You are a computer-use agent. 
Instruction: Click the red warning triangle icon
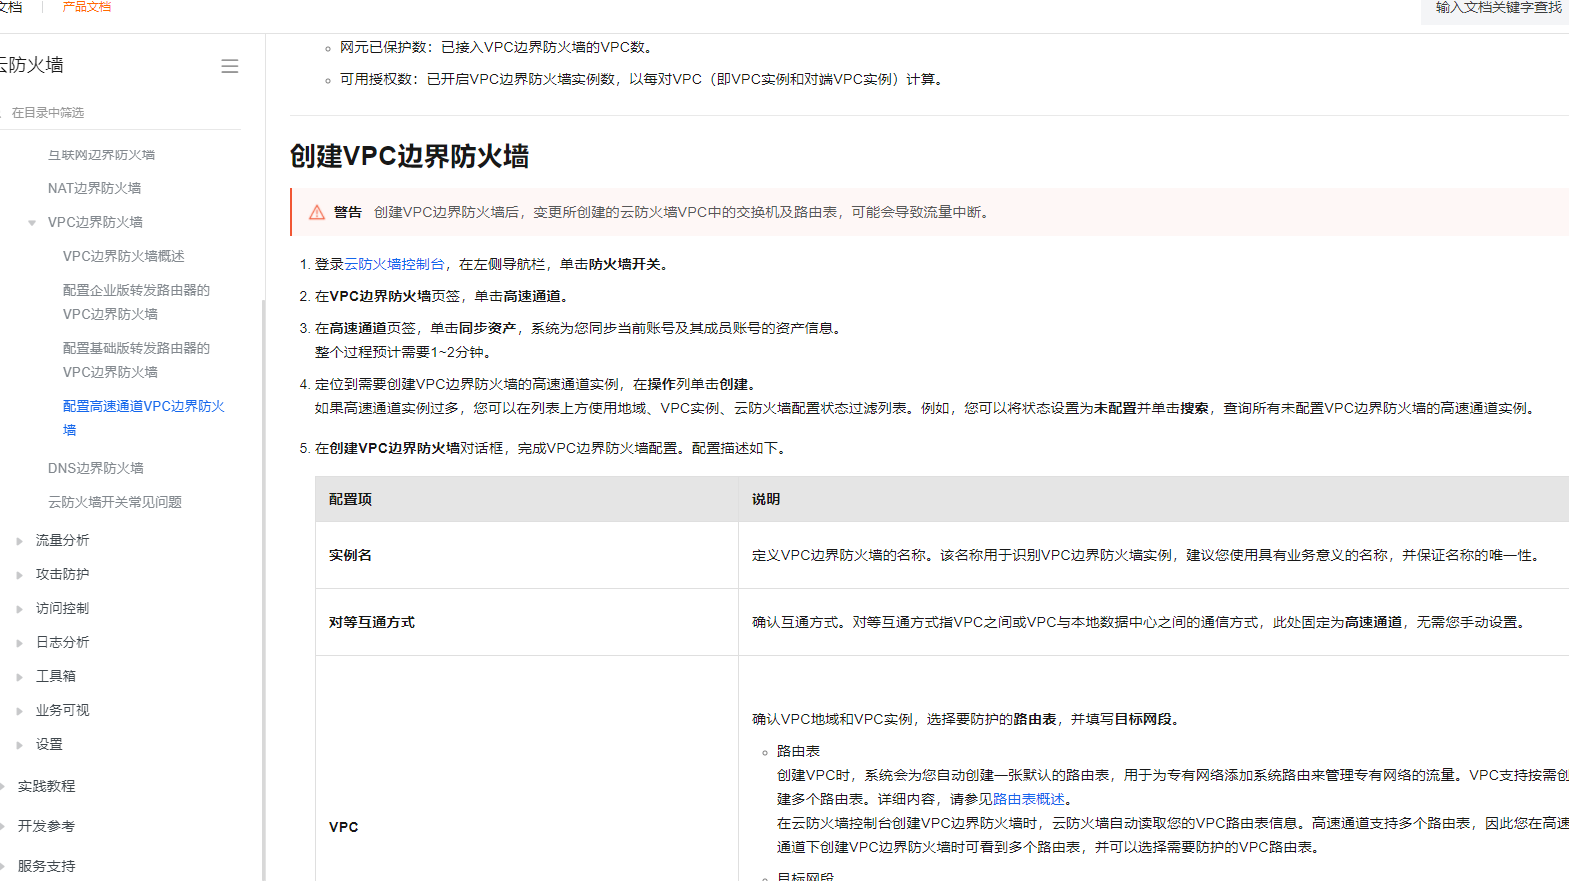(x=317, y=212)
